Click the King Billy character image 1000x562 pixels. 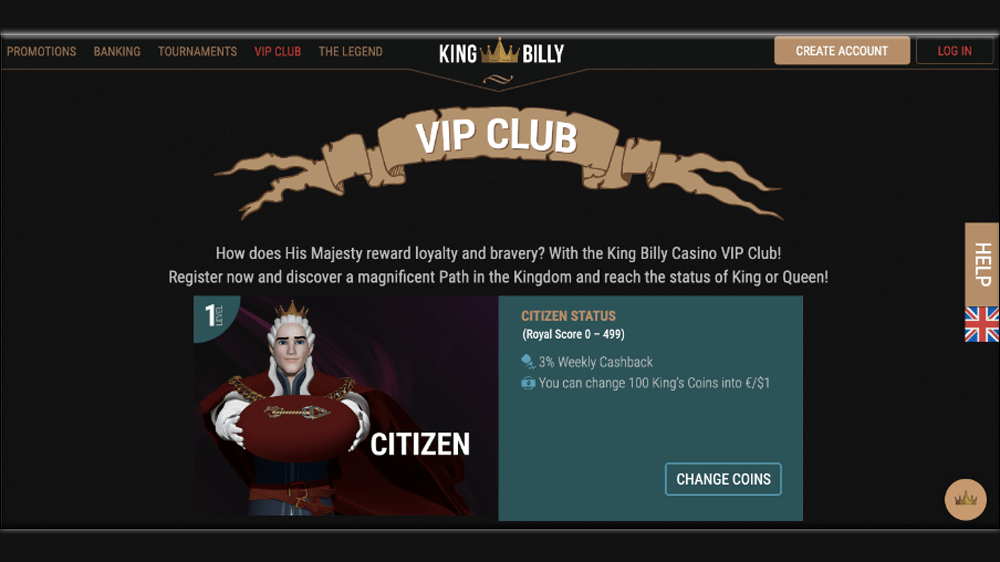click(287, 408)
